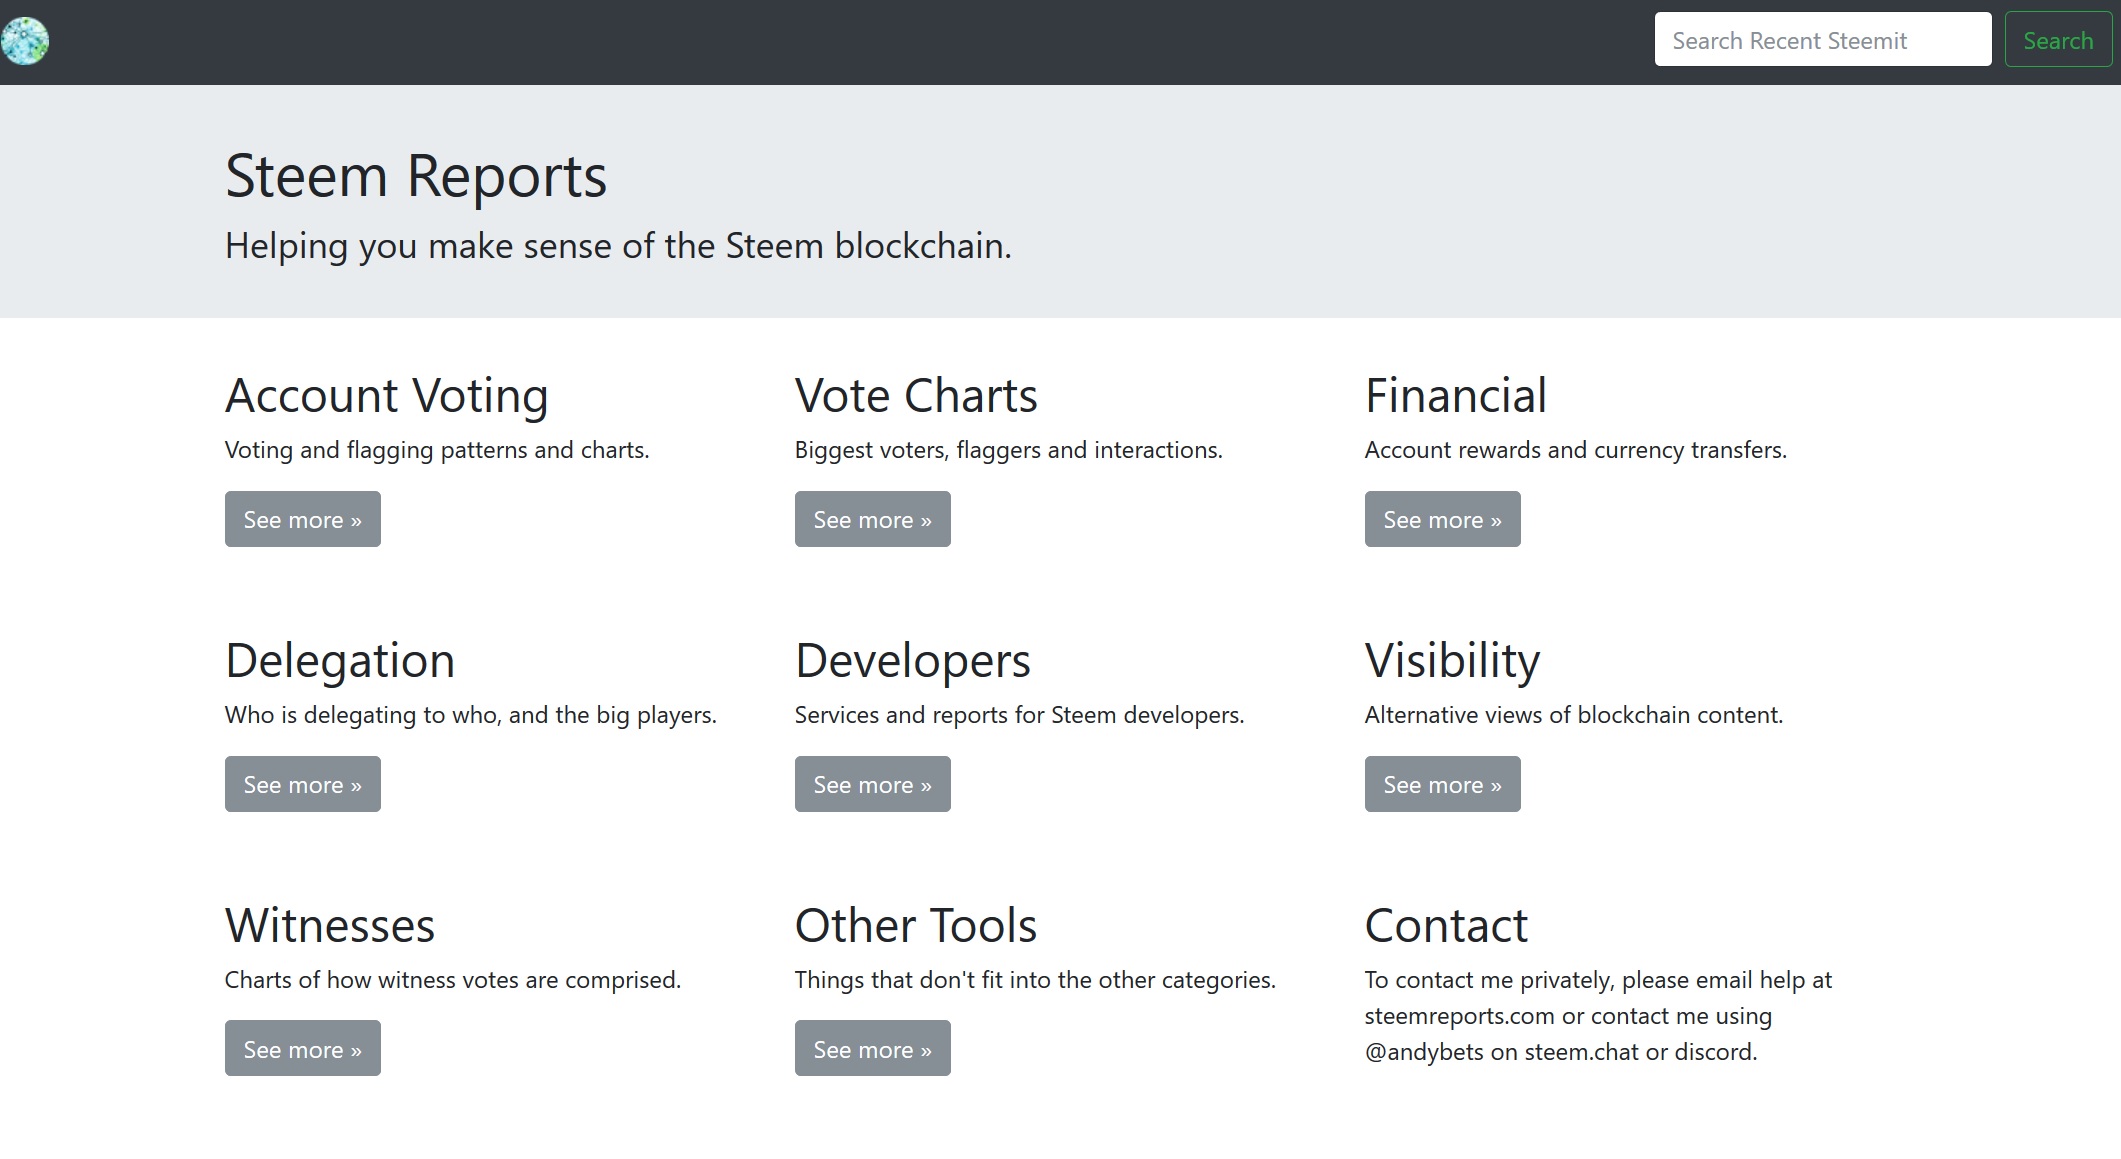The image size is (2121, 1159).
Task: Click 'Account rewards and currency transfers.' text
Action: pyautogui.click(x=1576, y=450)
